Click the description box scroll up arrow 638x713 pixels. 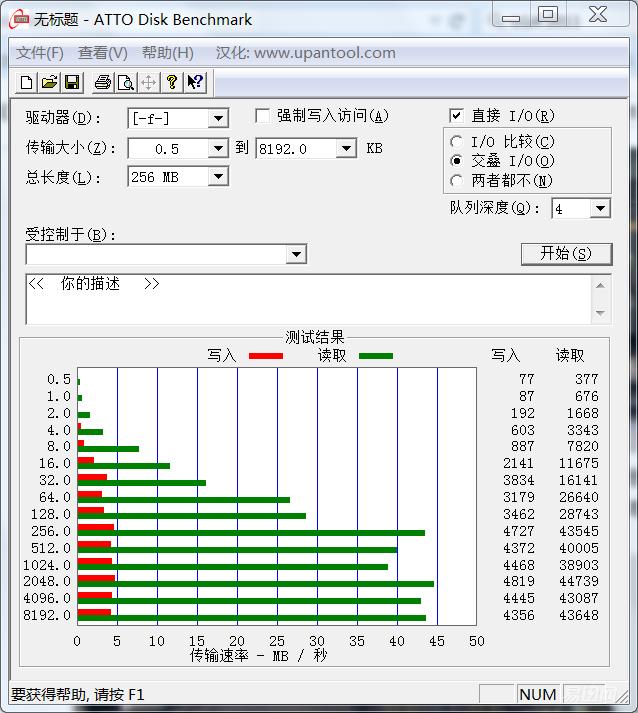[x=600, y=286]
